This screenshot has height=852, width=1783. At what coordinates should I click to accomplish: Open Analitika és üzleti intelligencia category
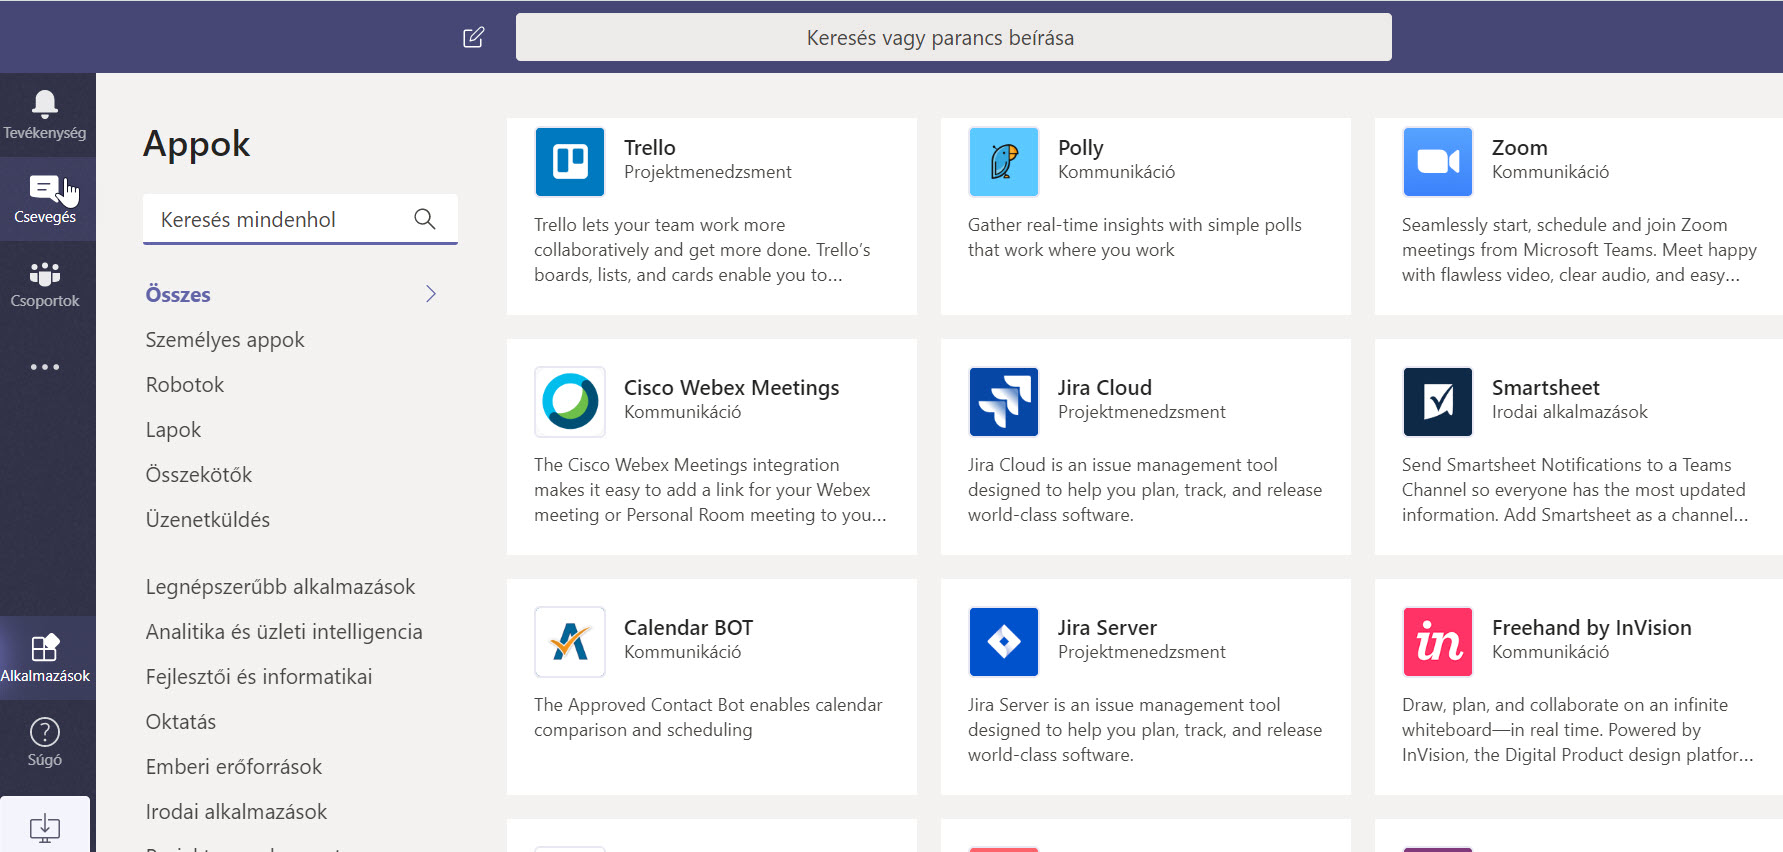[284, 632]
